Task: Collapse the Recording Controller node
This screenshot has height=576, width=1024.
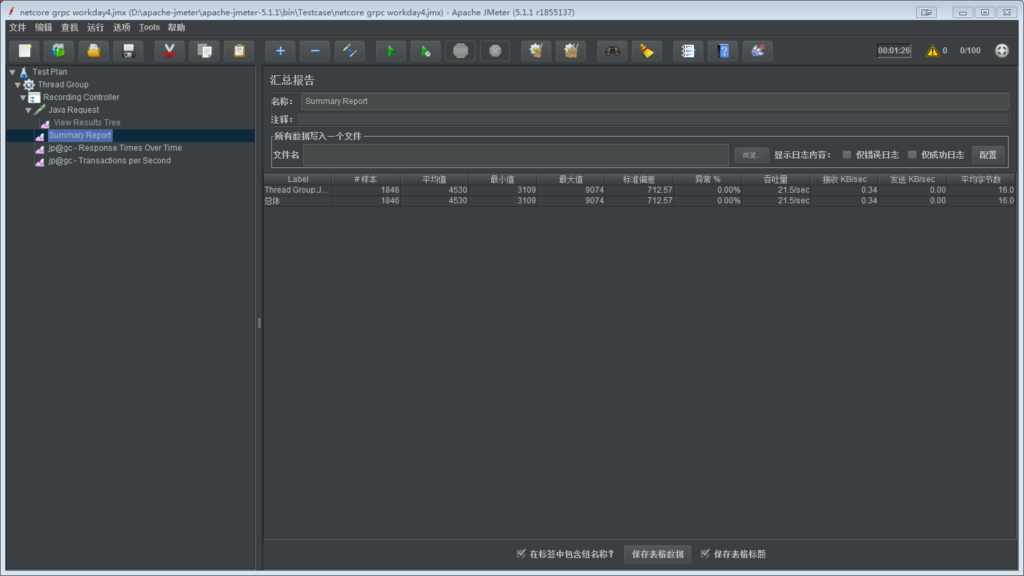Action: pyautogui.click(x=23, y=97)
